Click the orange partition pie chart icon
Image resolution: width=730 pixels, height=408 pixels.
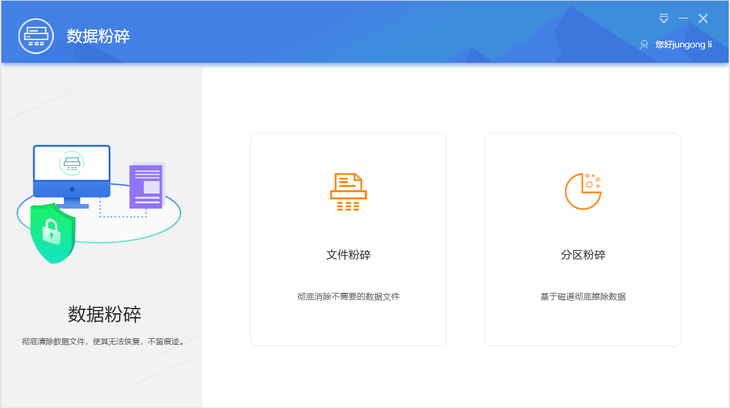click(583, 191)
